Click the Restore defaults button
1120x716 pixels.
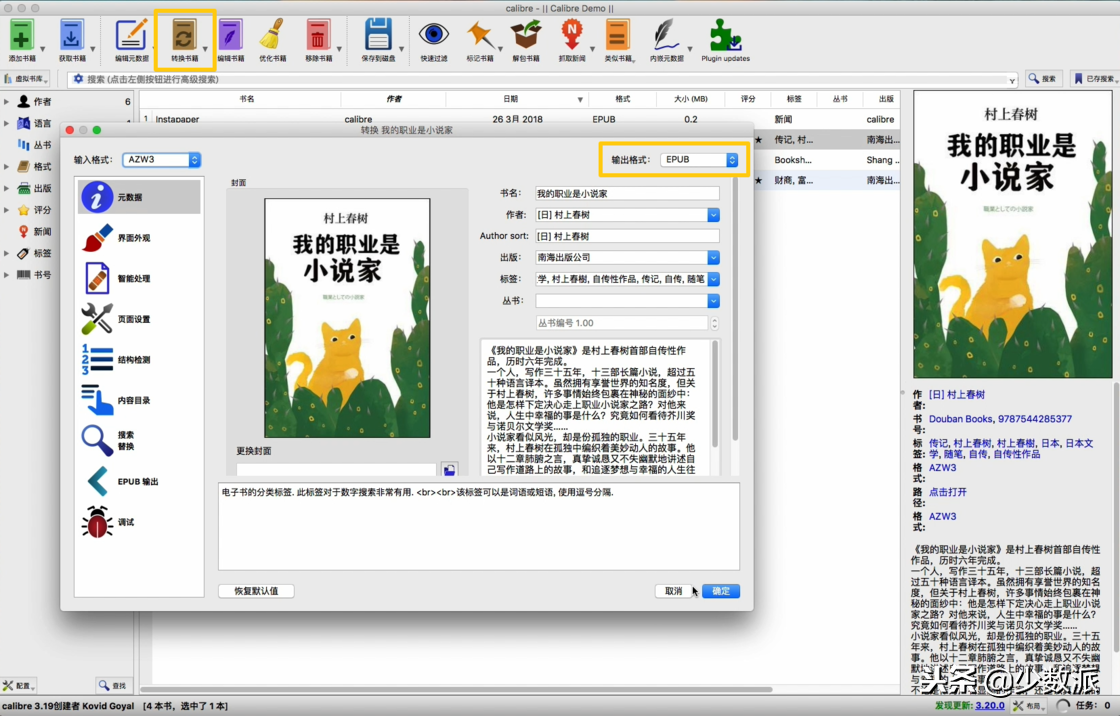(256, 591)
